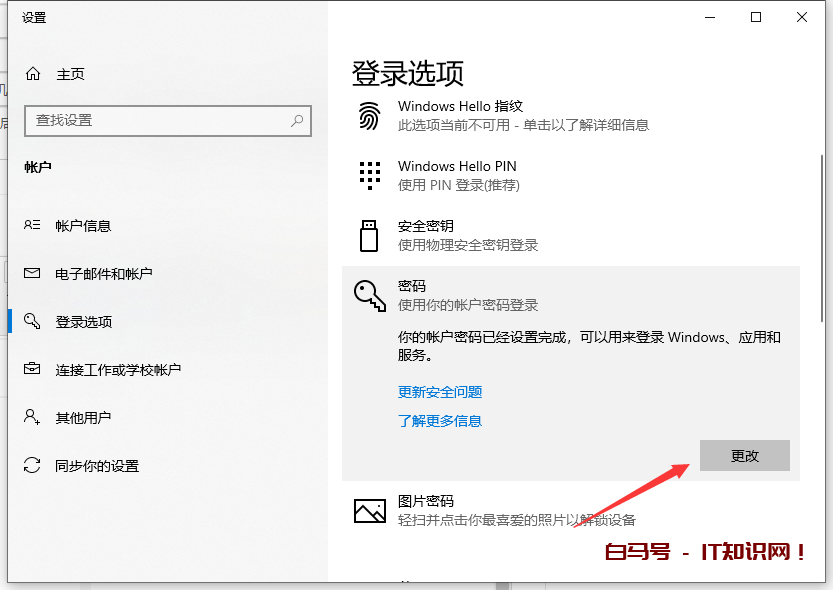
Task: Click the 其他用户 add-person icon
Action: (32, 417)
